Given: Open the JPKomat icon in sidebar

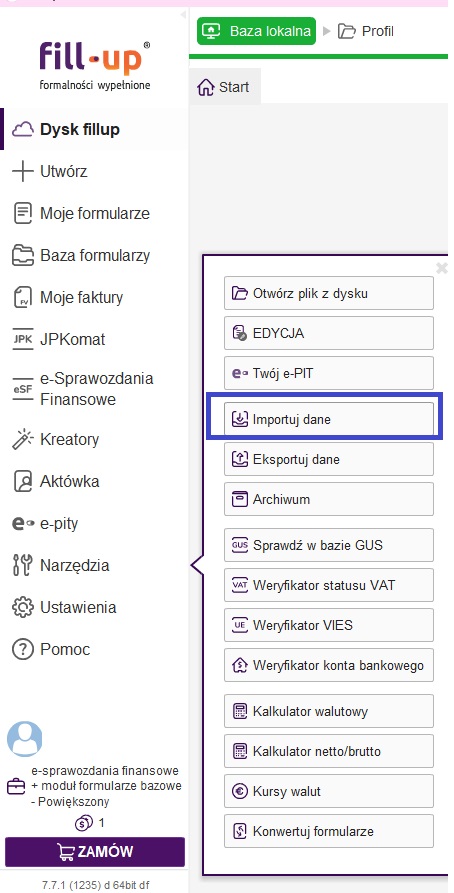Looking at the screenshot, I should 23,339.
